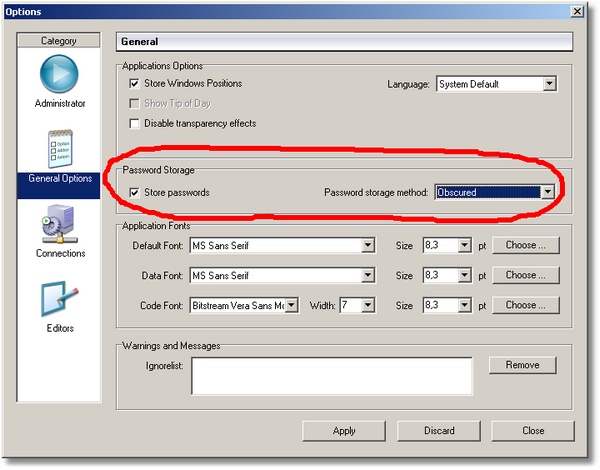Open the Code Font Size dropdown
Viewport: 600px width, 470px height.
[x=464, y=305]
